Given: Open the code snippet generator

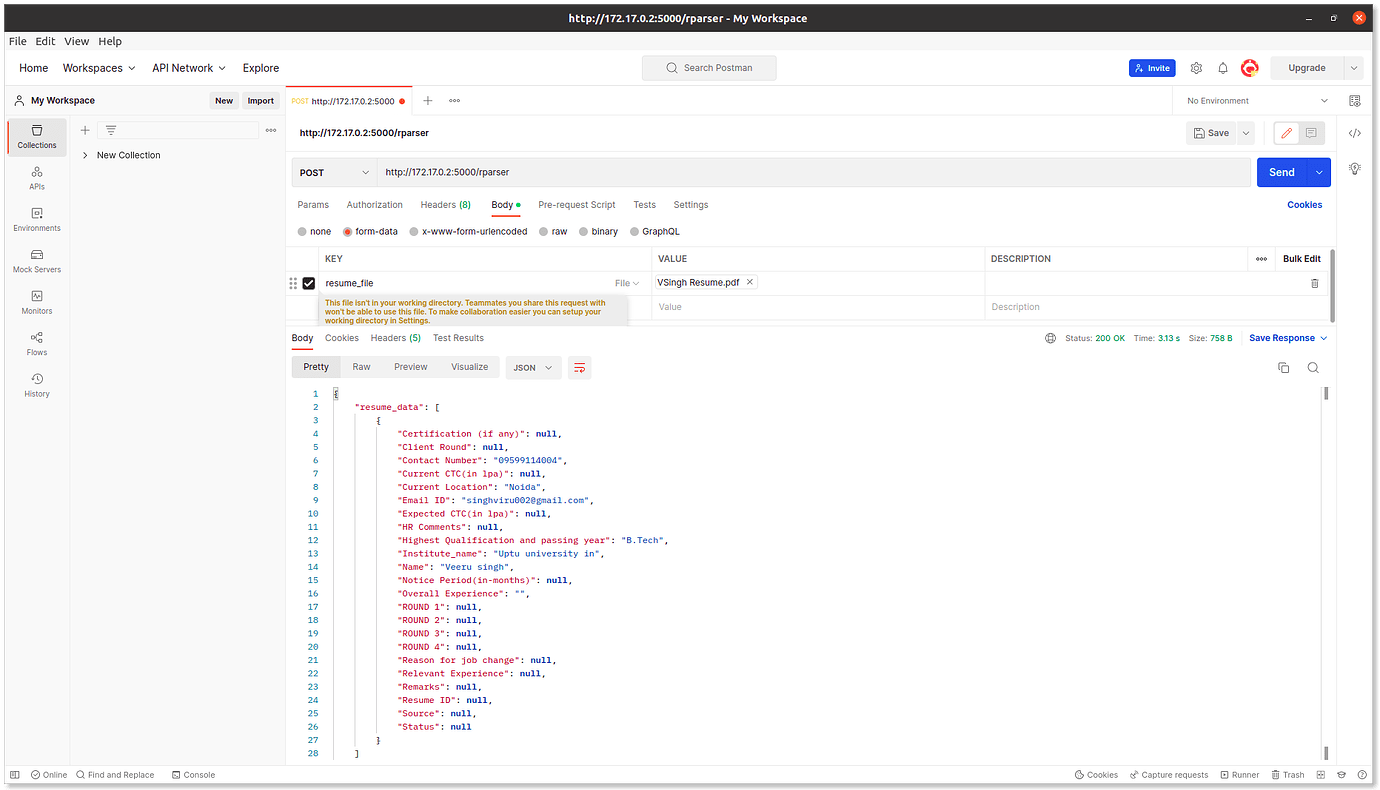Looking at the screenshot, I should click(1354, 132).
